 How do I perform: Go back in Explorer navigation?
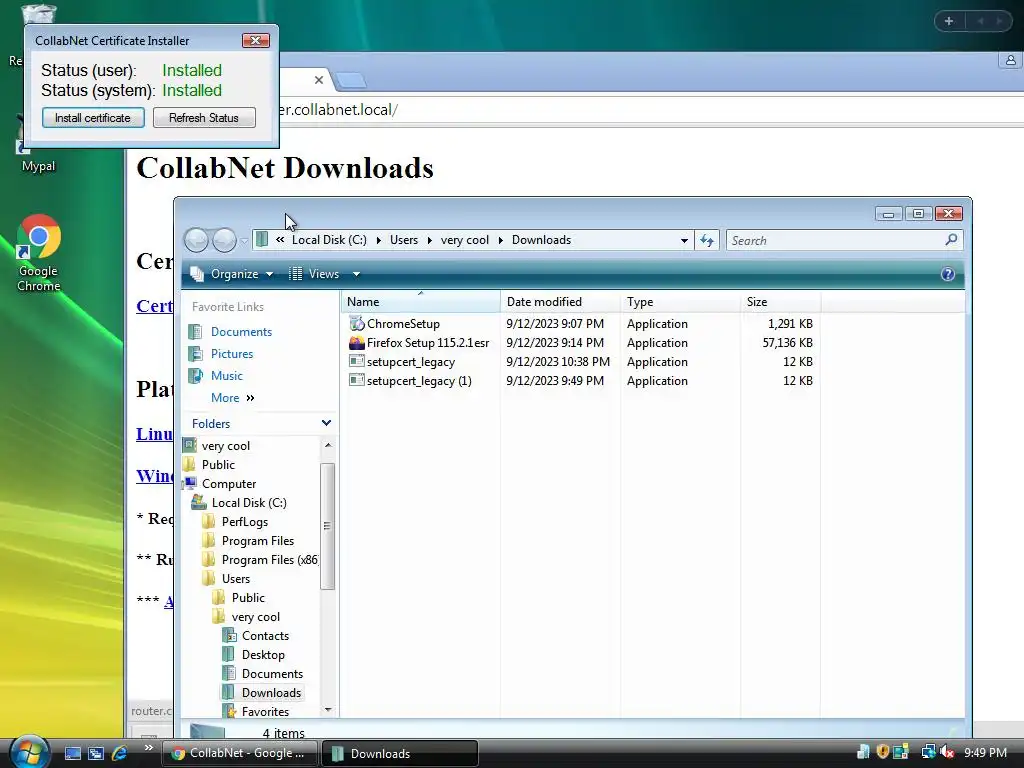(x=196, y=240)
